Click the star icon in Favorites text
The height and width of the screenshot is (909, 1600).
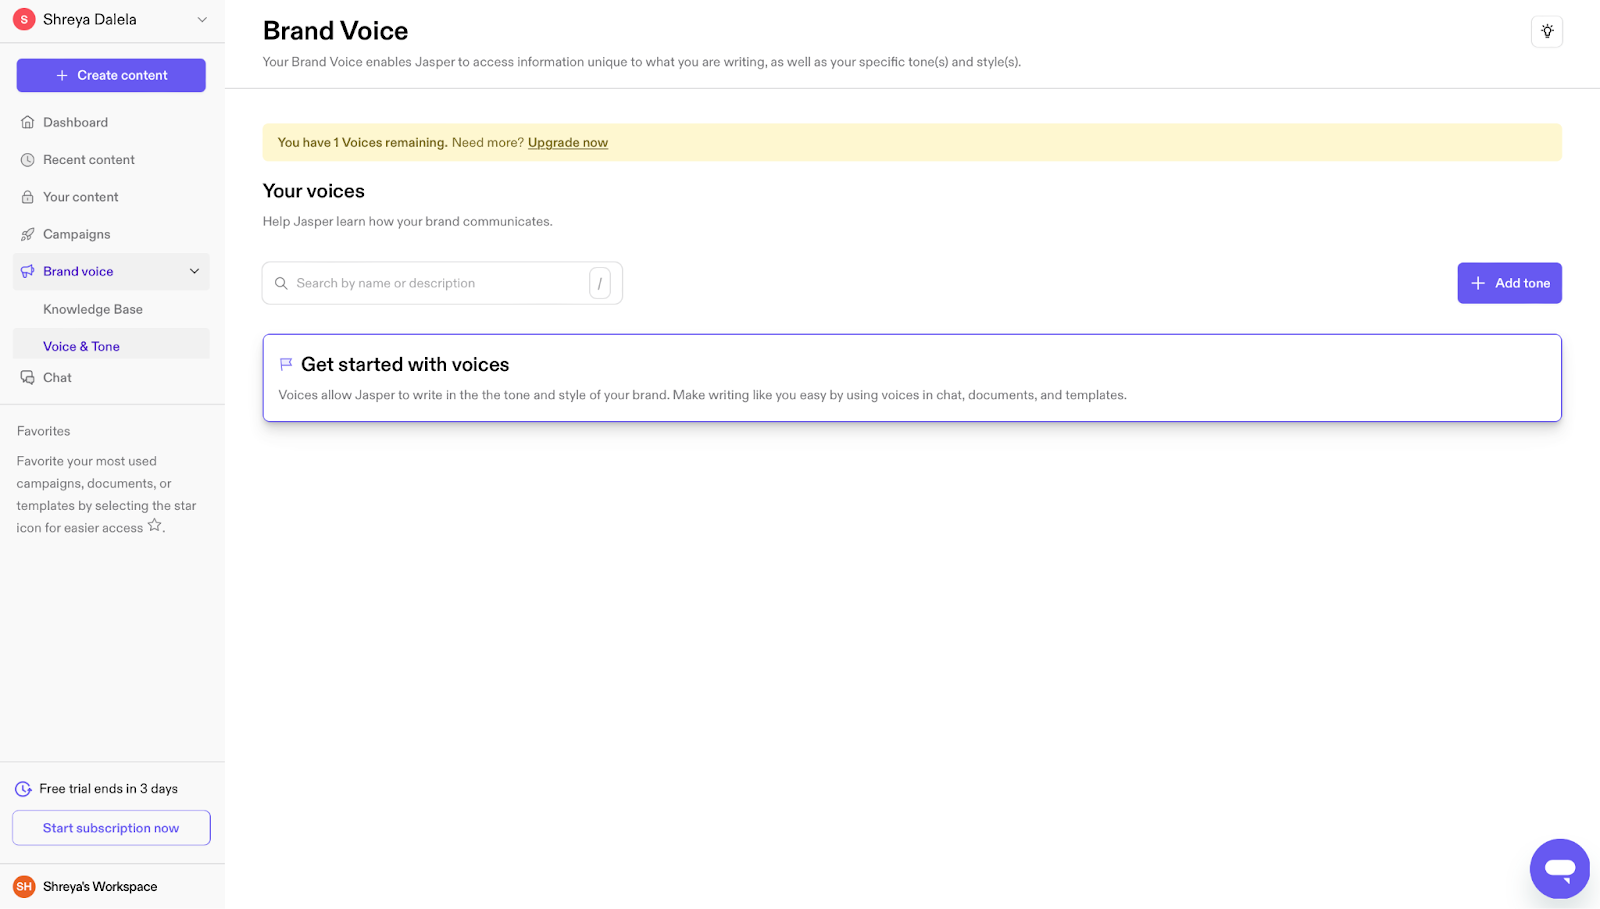pos(154,525)
